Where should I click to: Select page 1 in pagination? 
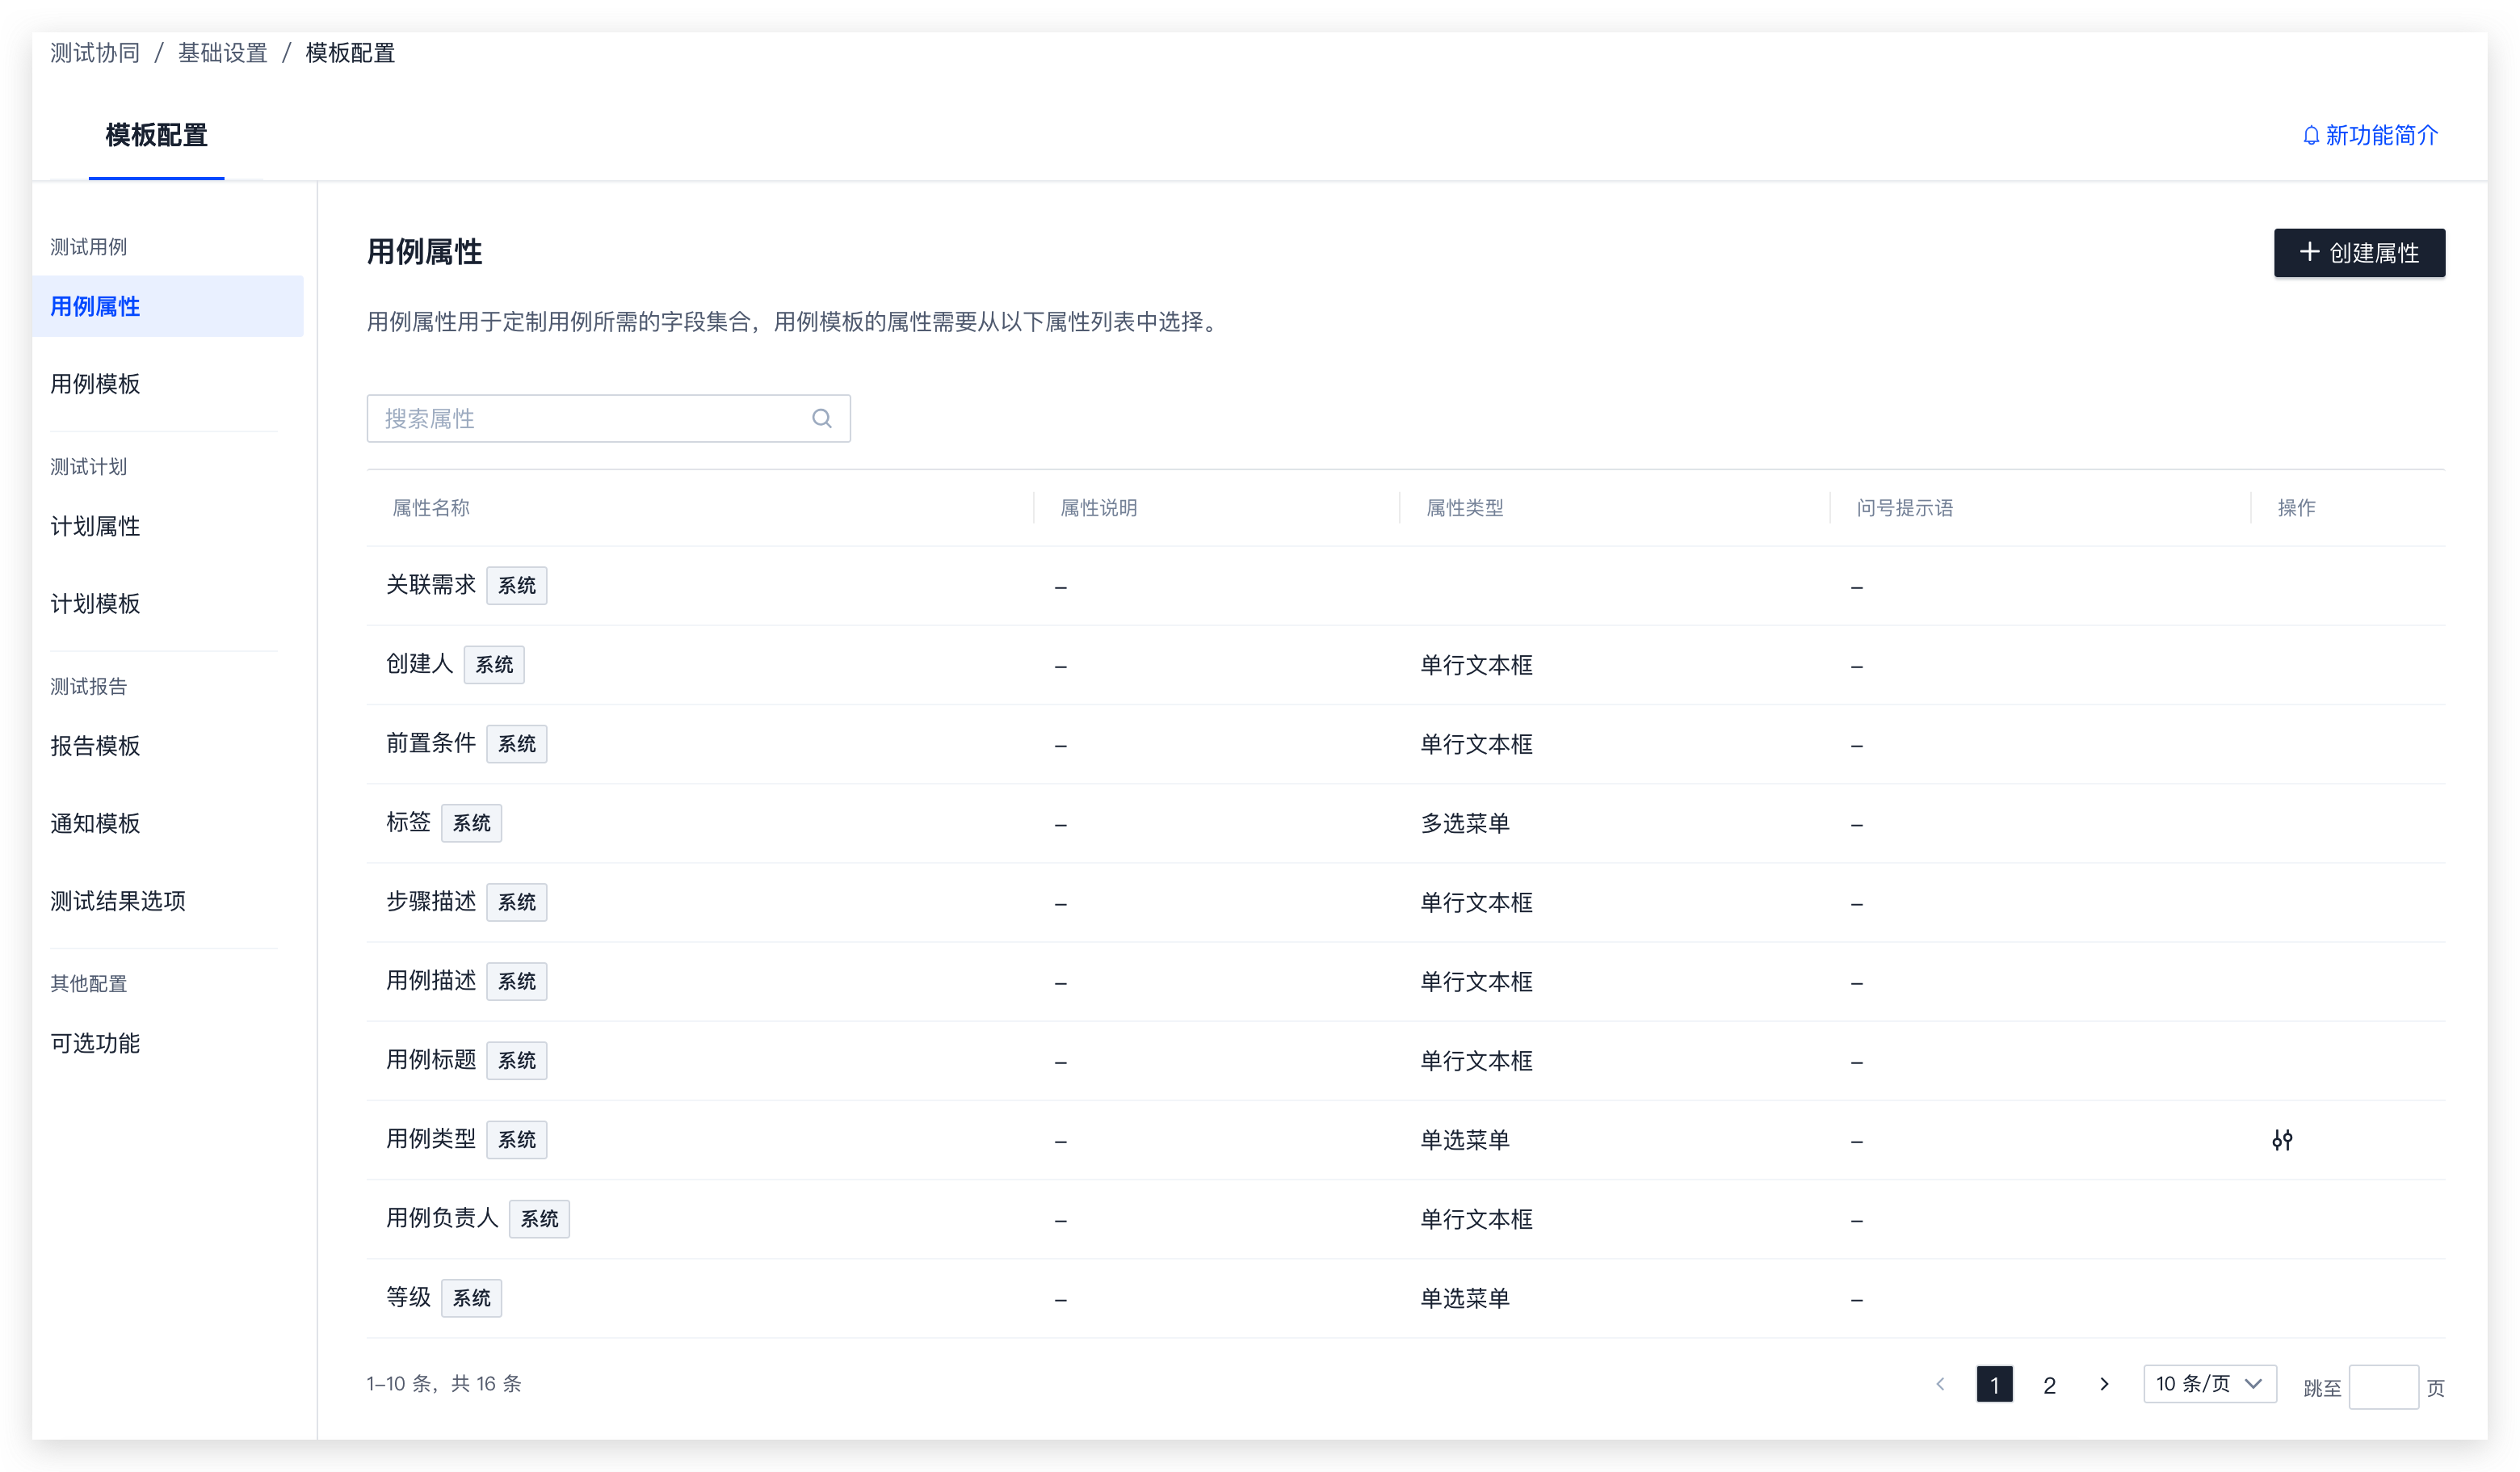click(x=1993, y=1385)
